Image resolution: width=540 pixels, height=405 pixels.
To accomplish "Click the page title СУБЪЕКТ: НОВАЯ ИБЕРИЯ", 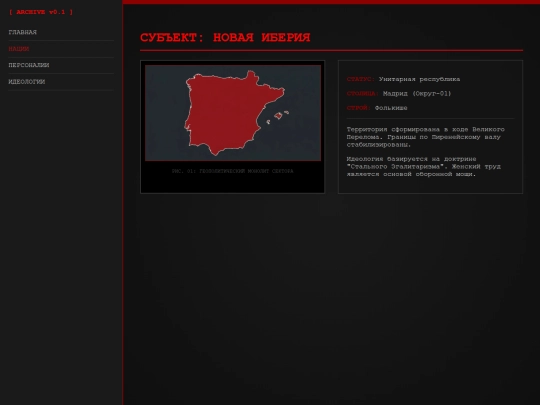I will pyautogui.click(x=225, y=38).
